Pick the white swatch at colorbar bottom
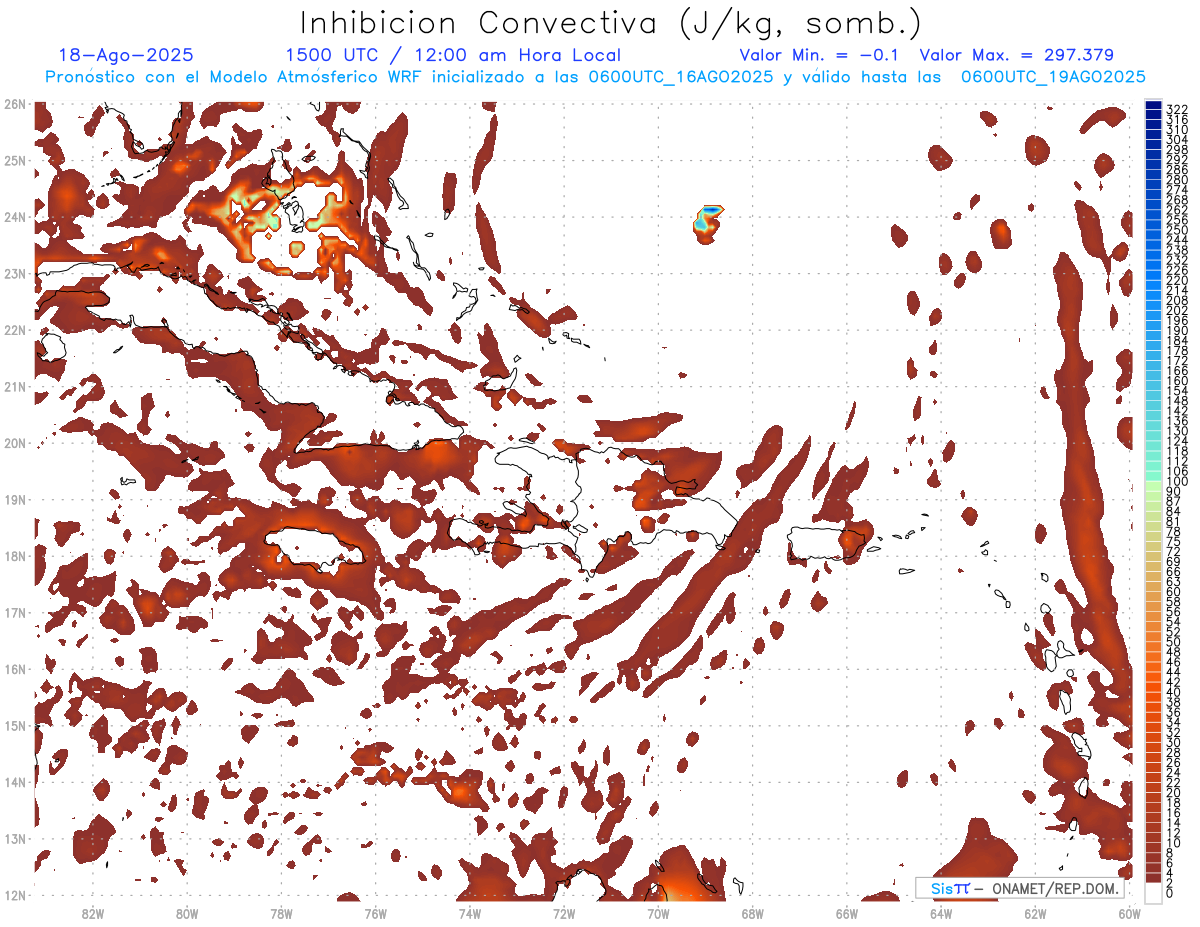Image resolution: width=1200 pixels, height=927 pixels. [1153, 891]
